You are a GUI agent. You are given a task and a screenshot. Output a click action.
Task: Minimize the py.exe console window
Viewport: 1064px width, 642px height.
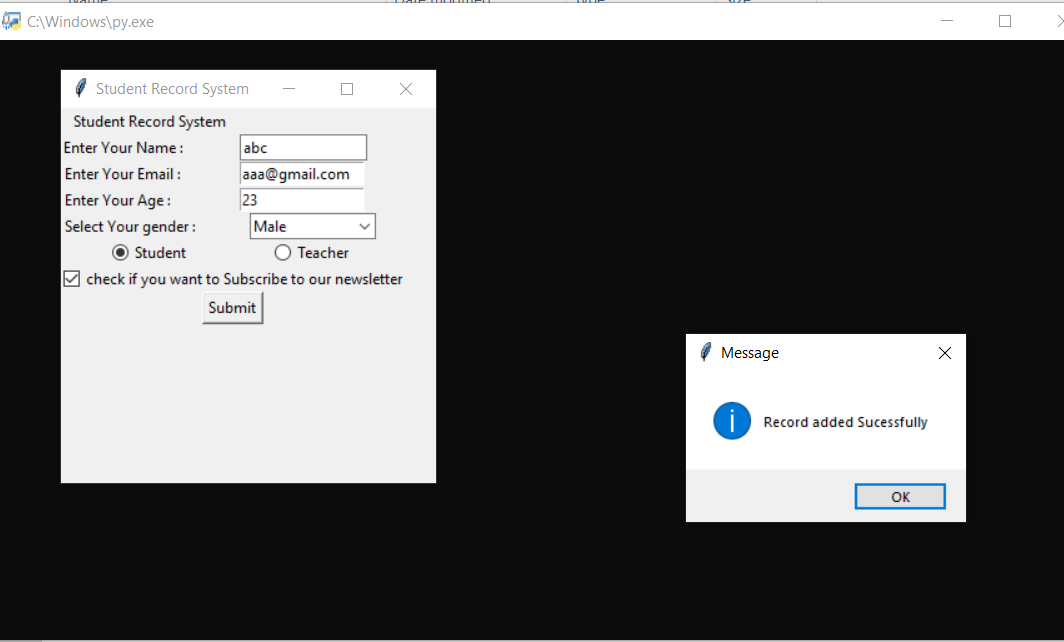[945, 20]
